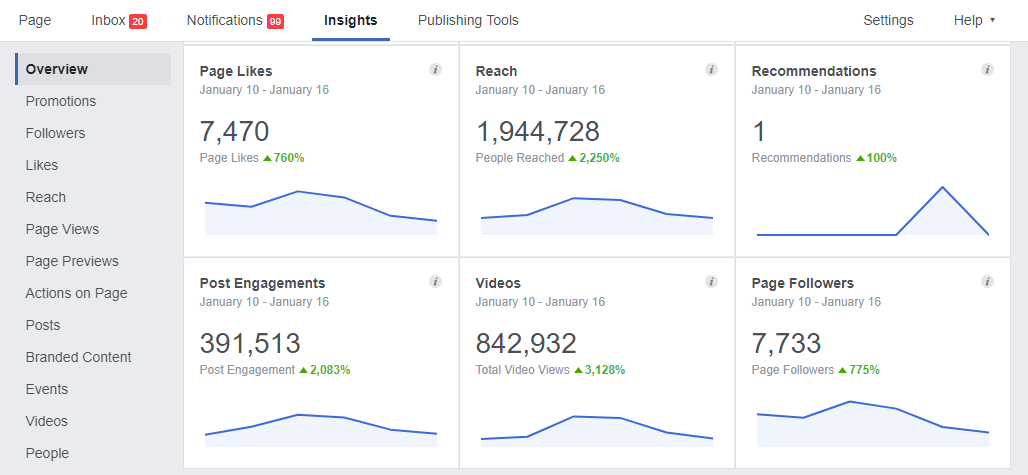Click the info icon on Post Engagements card
Screen dimensions: 1028x475
(435, 282)
